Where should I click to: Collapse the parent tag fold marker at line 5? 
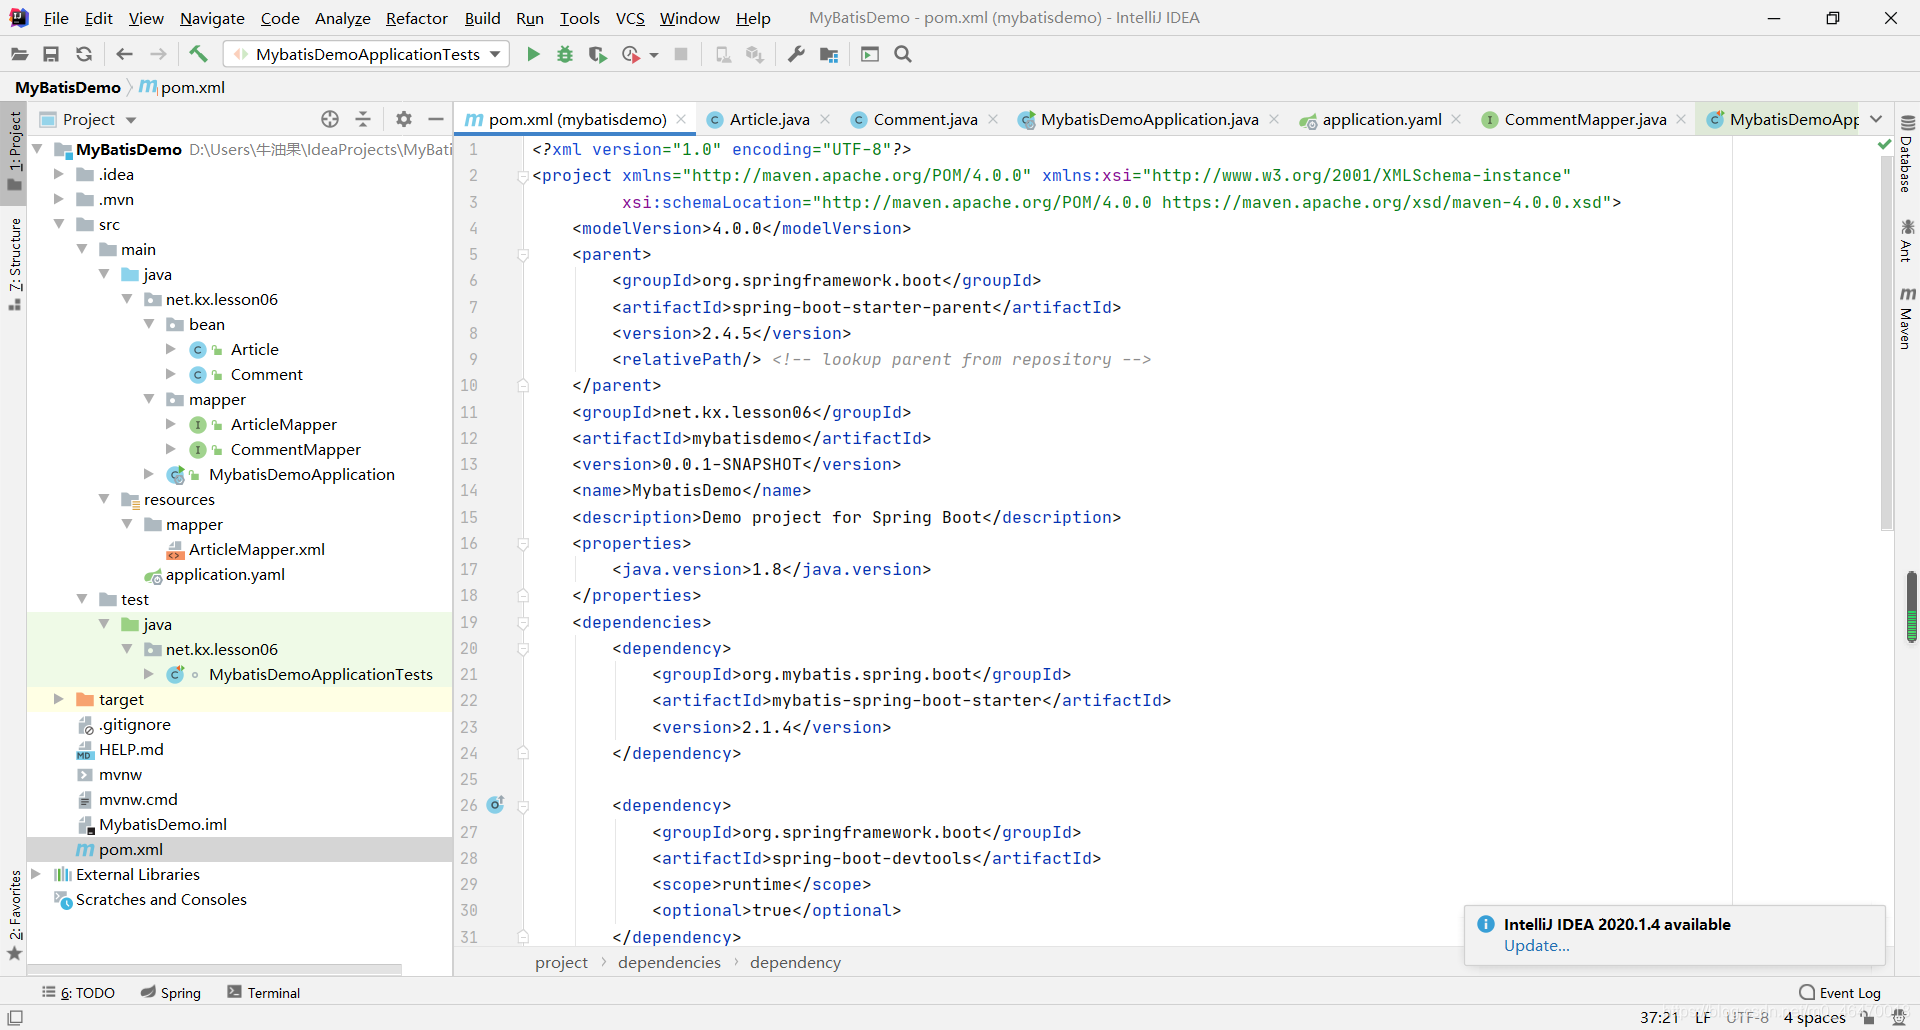(x=523, y=255)
